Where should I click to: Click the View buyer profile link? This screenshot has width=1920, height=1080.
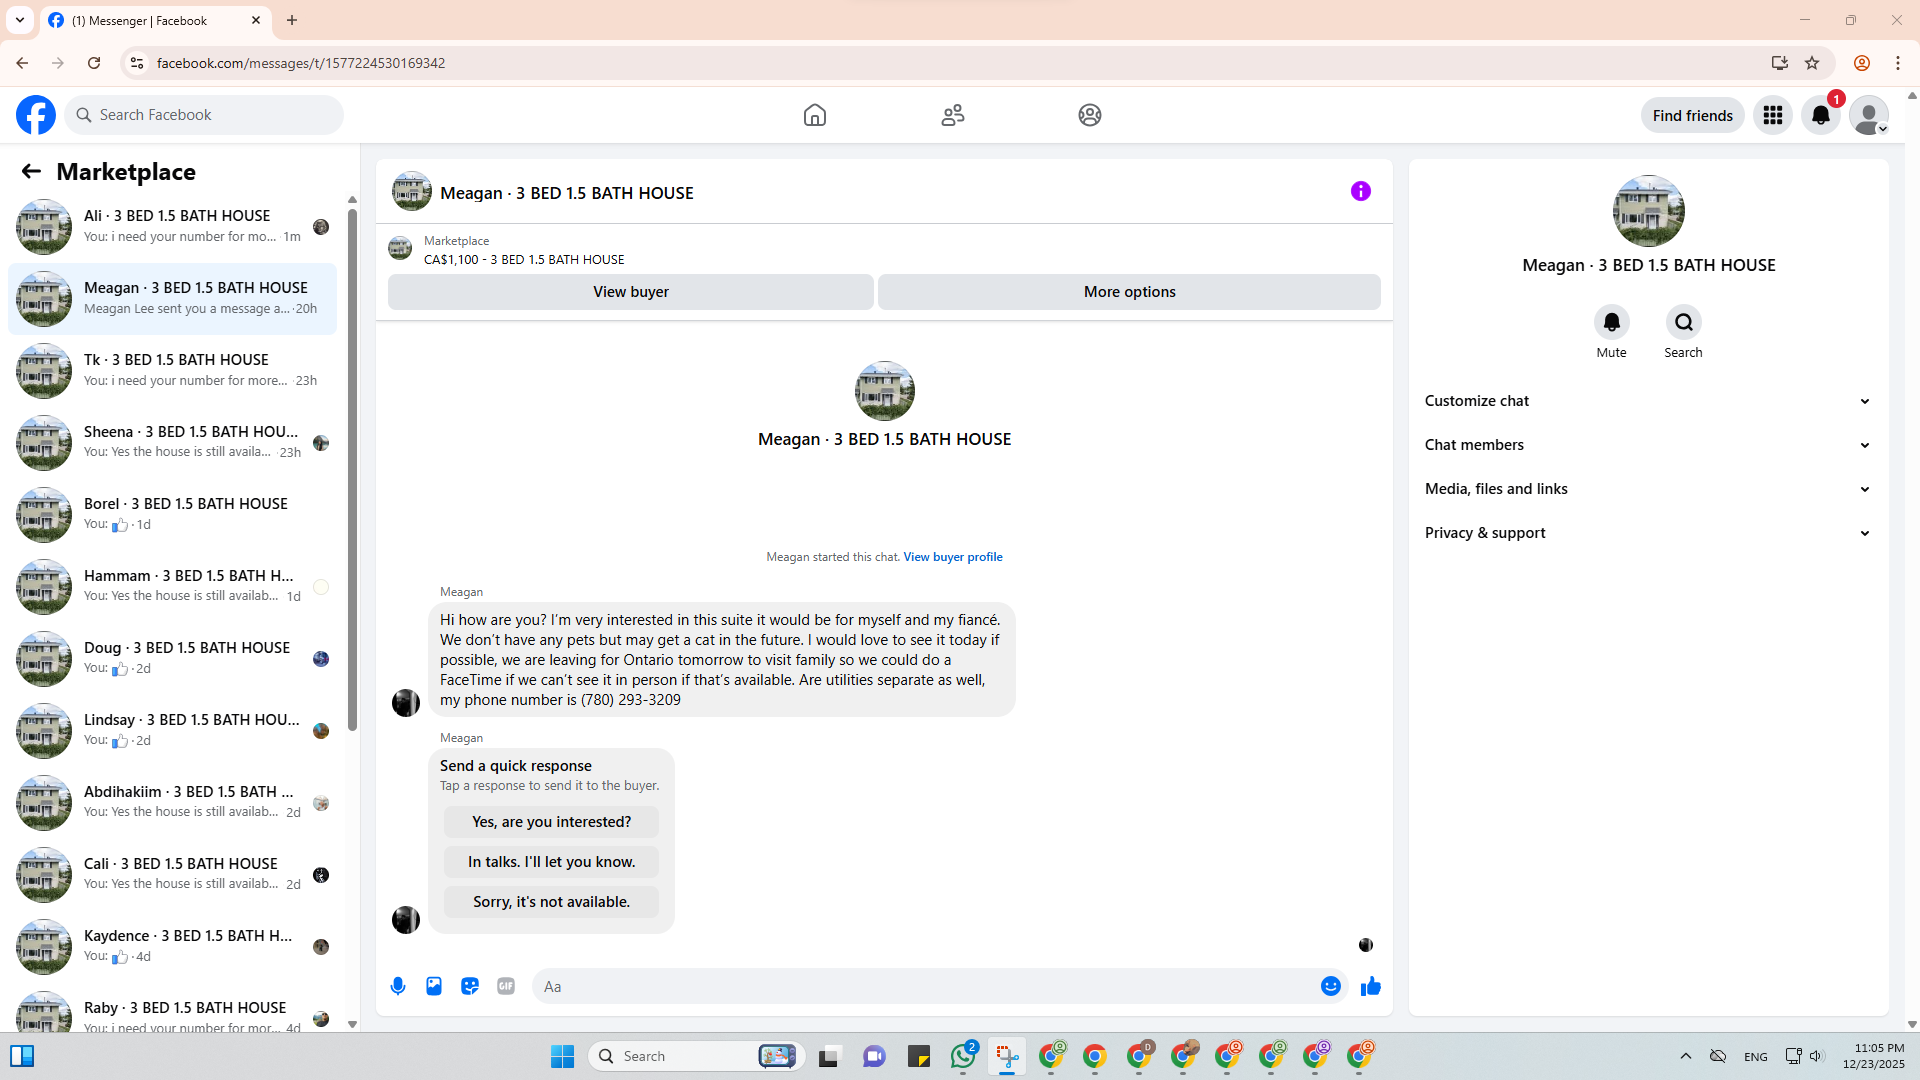click(x=952, y=557)
